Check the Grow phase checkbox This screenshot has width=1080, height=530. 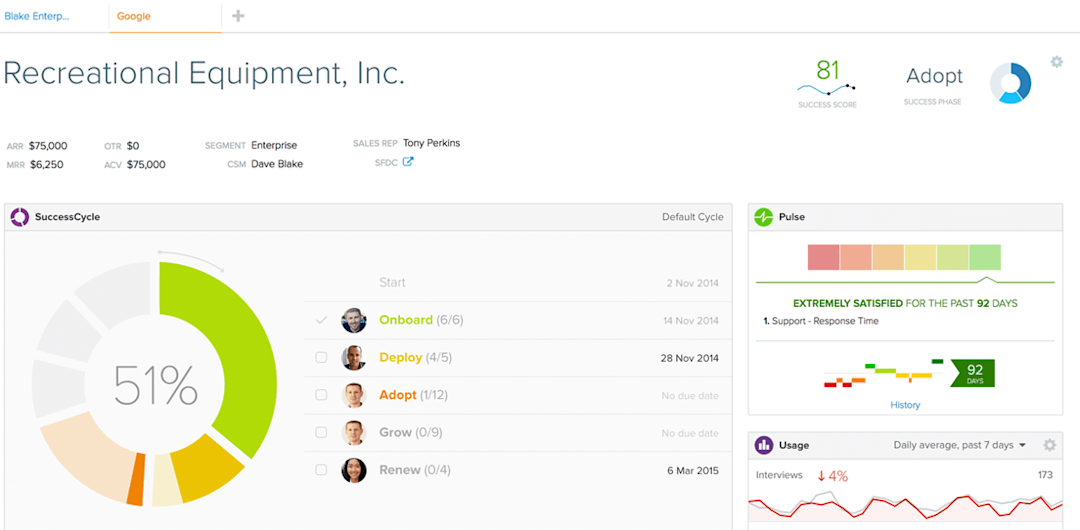click(321, 433)
